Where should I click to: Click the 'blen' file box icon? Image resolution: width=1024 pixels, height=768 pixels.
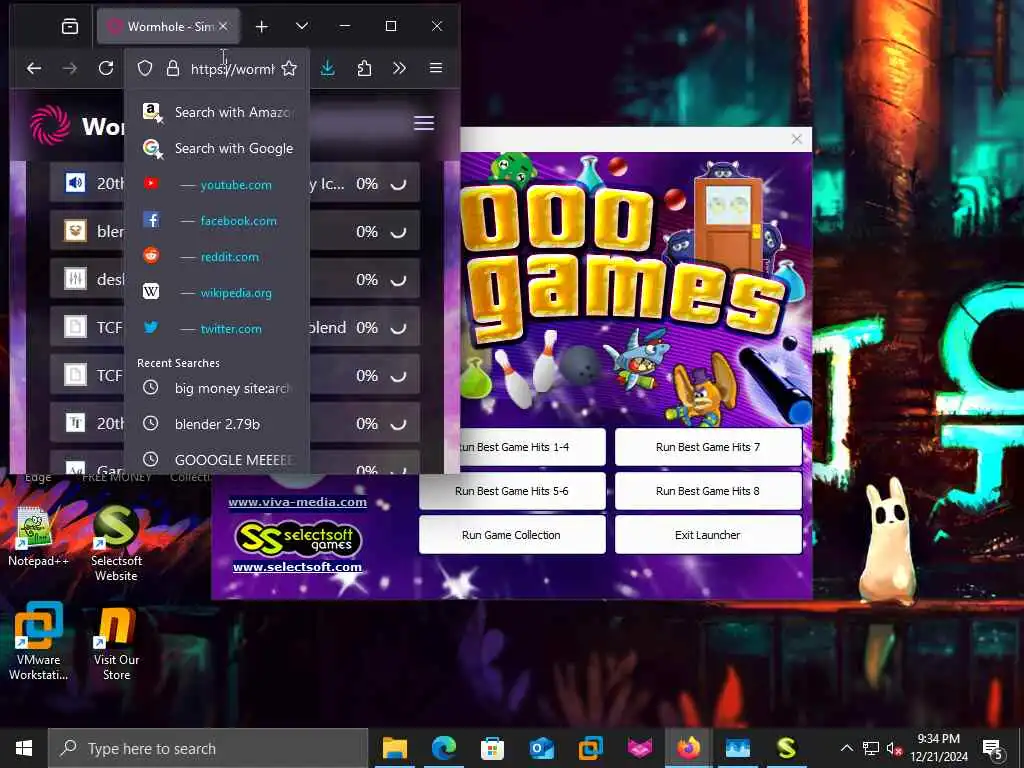click(75, 231)
